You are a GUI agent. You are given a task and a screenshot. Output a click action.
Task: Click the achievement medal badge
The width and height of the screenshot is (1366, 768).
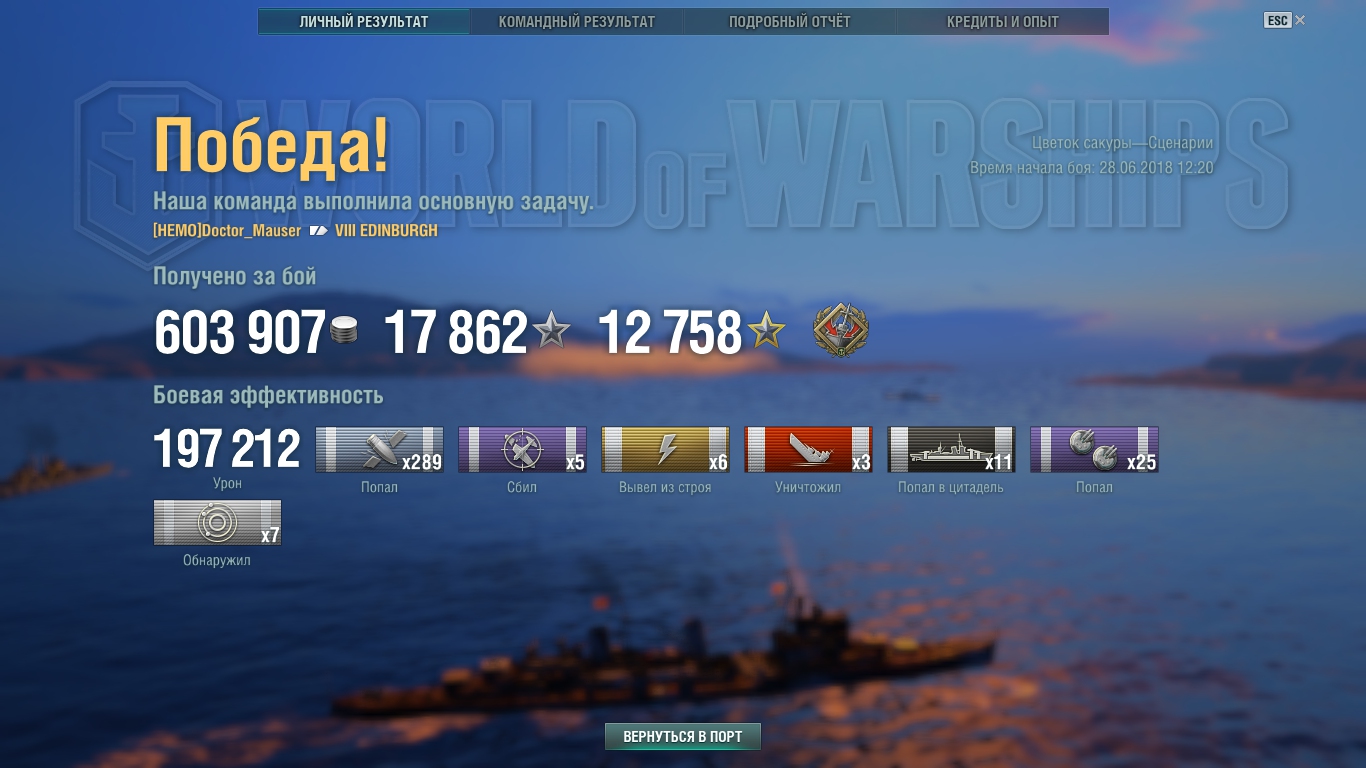pyautogui.click(x=840, y=331)
